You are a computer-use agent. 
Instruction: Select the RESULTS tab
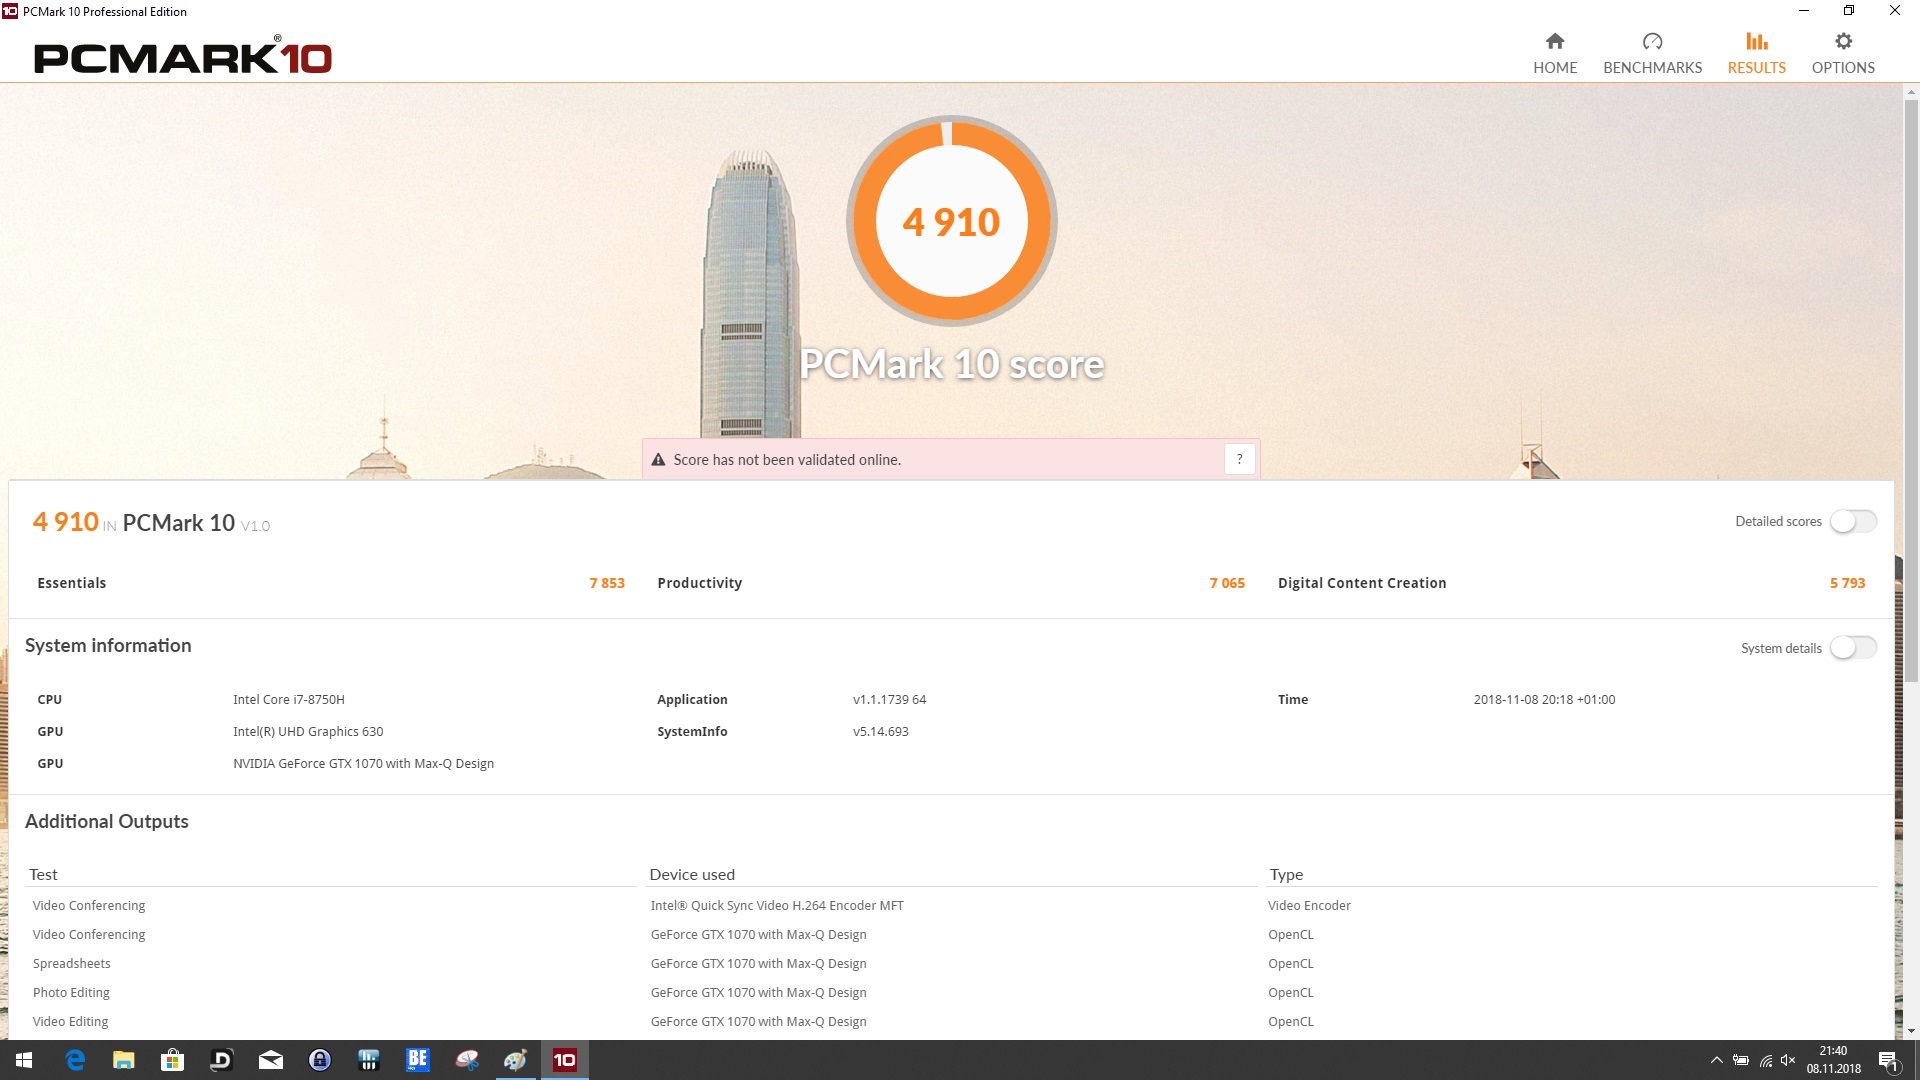tap(1756, 54)
